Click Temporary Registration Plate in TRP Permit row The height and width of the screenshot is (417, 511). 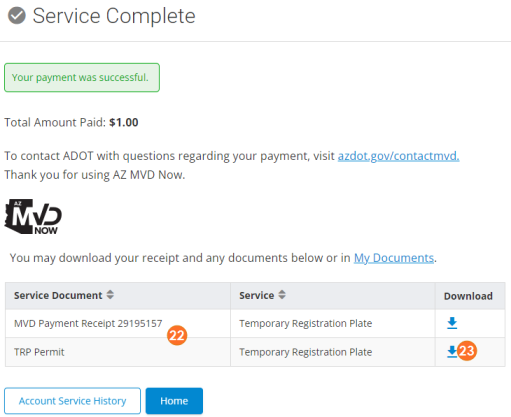tap(305, 352)
